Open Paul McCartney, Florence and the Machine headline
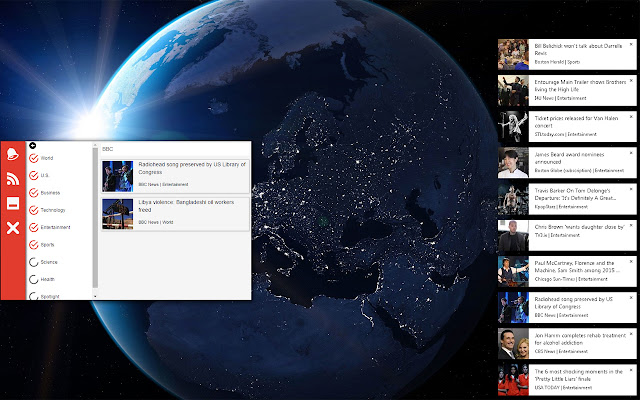The height and width of the screenshot is (400, 640). tap(577, 267)
